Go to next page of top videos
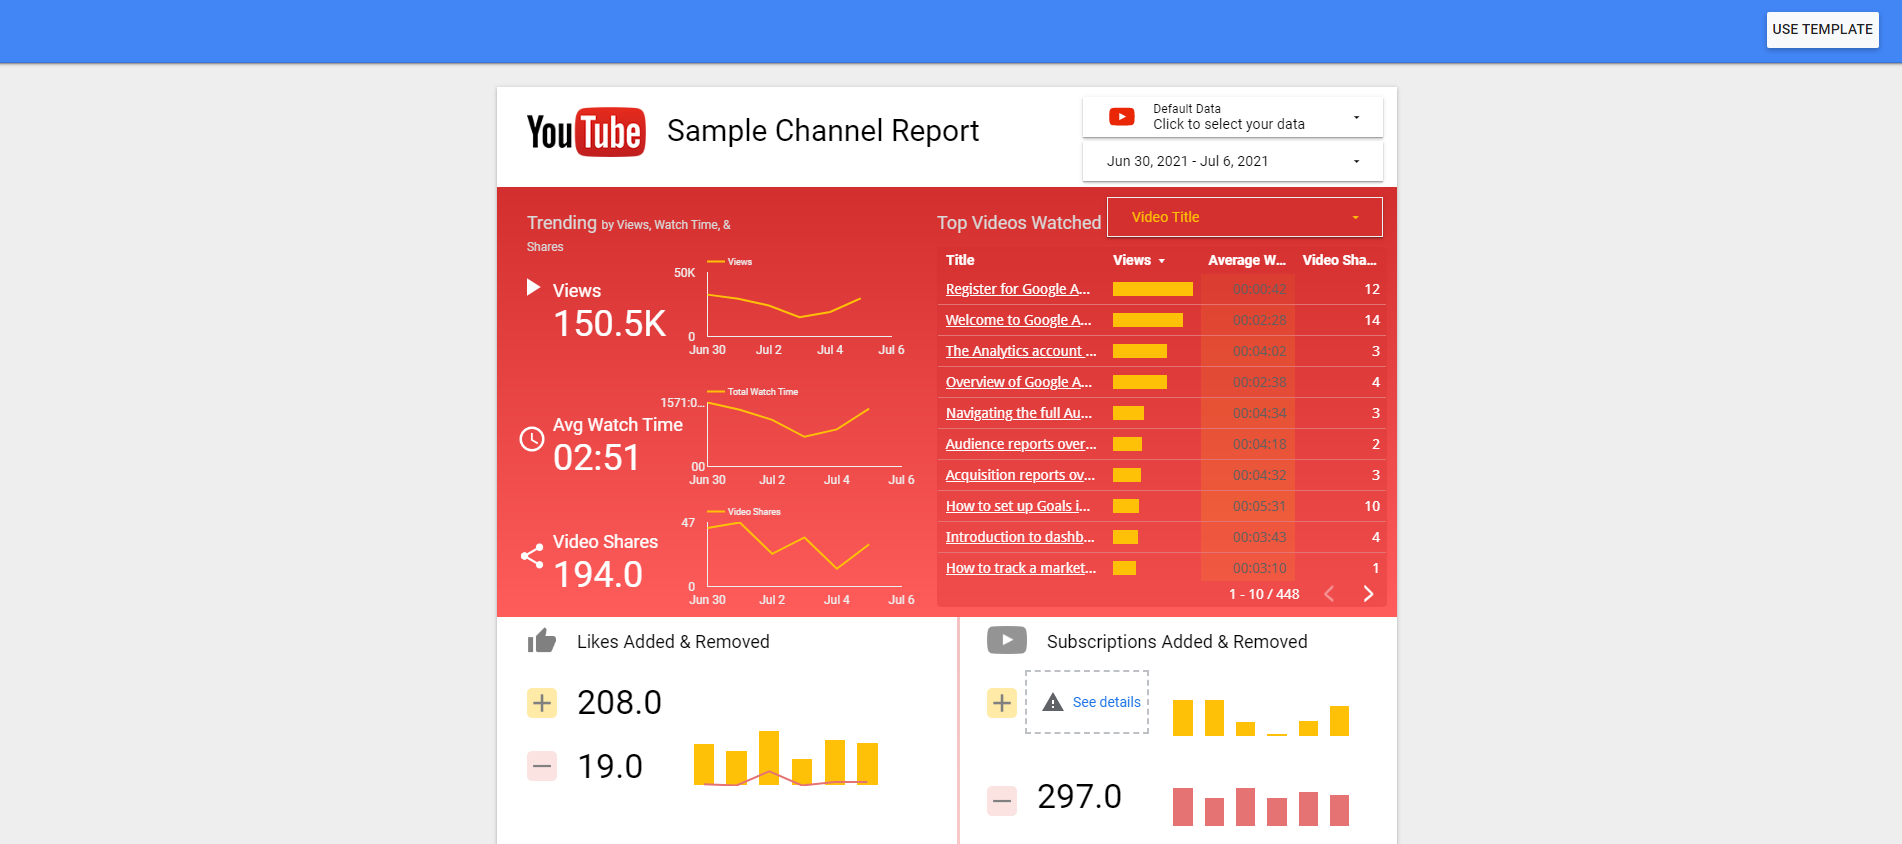 (x=1368, y=594)
